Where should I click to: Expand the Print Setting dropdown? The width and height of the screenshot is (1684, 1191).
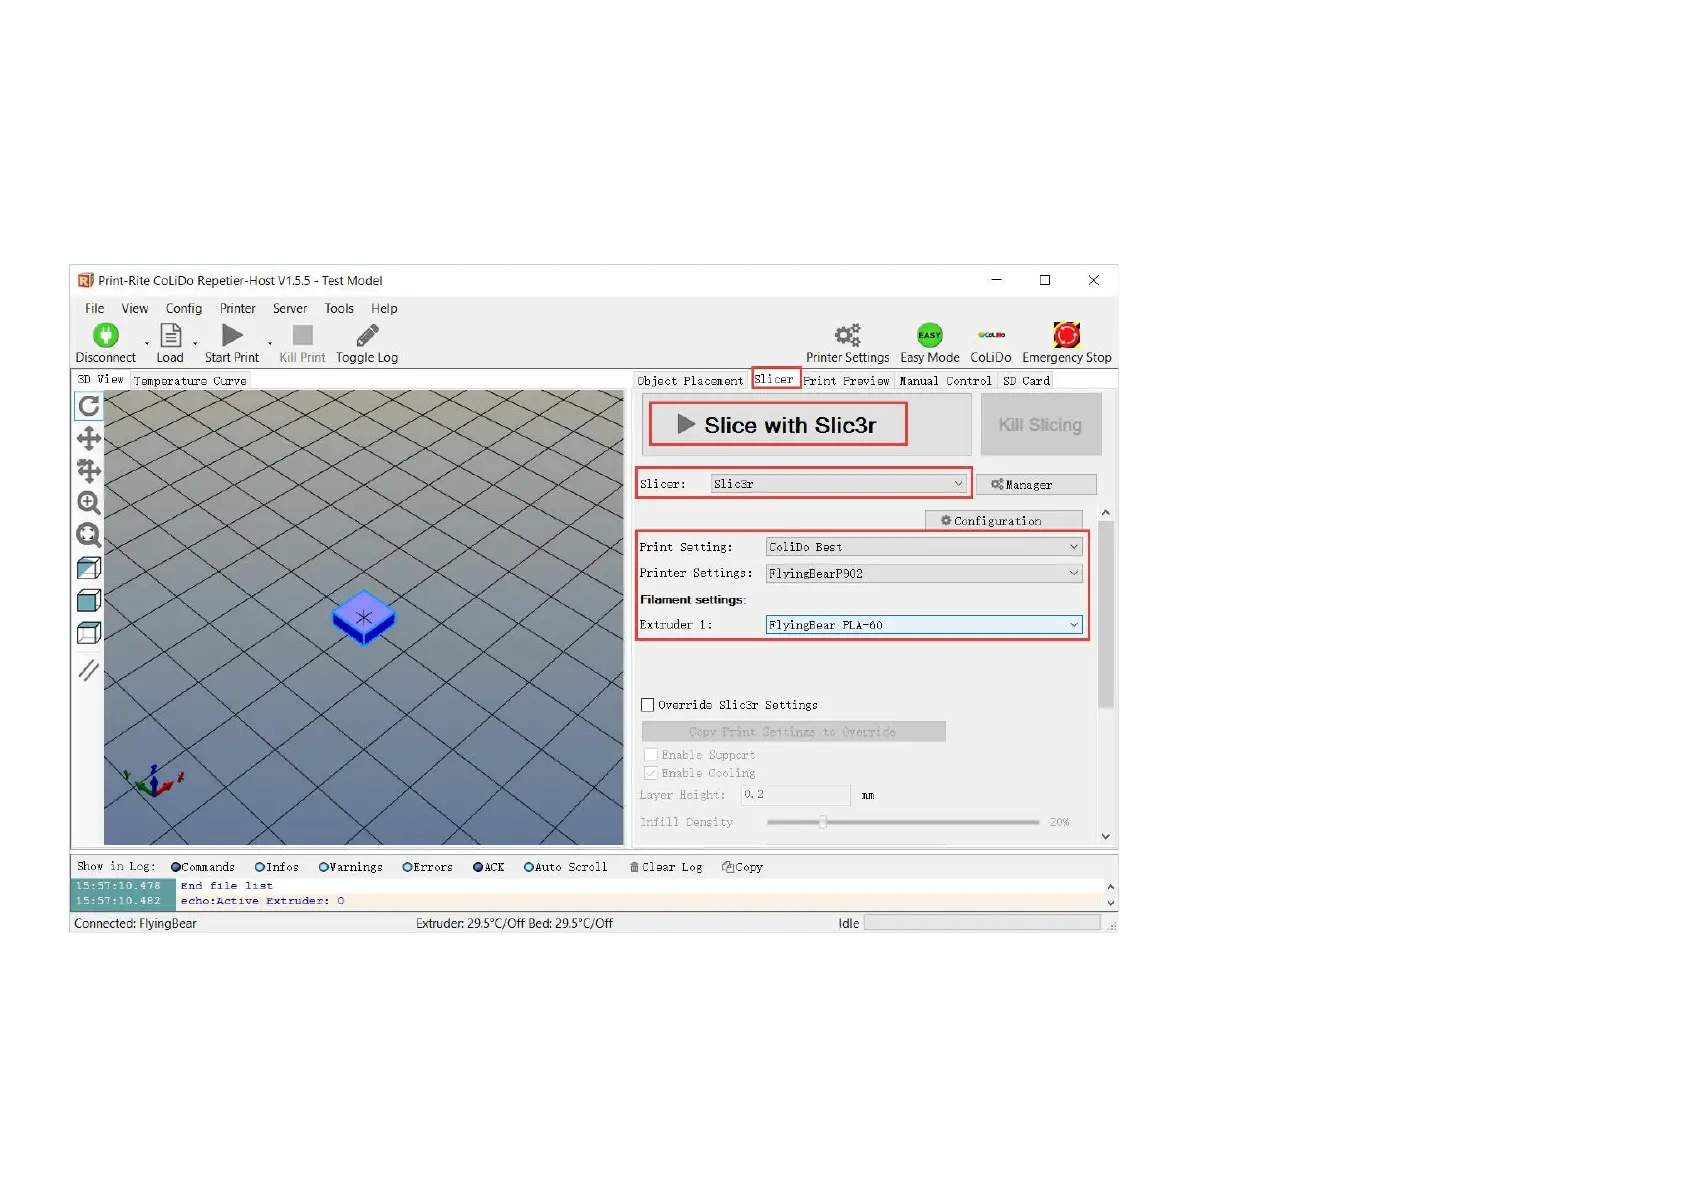pos(923,547)
